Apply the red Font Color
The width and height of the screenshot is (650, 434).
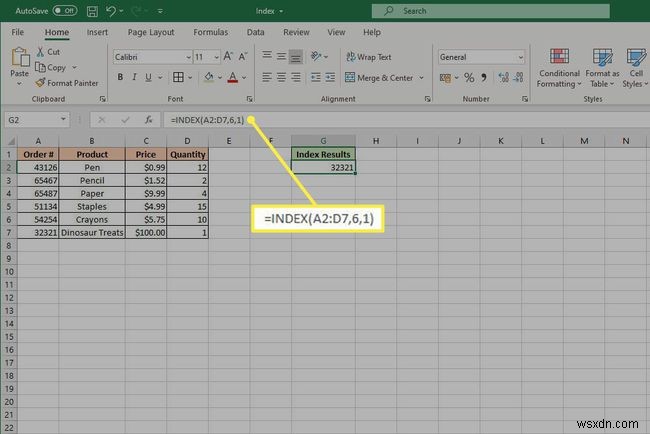[233, 77]
